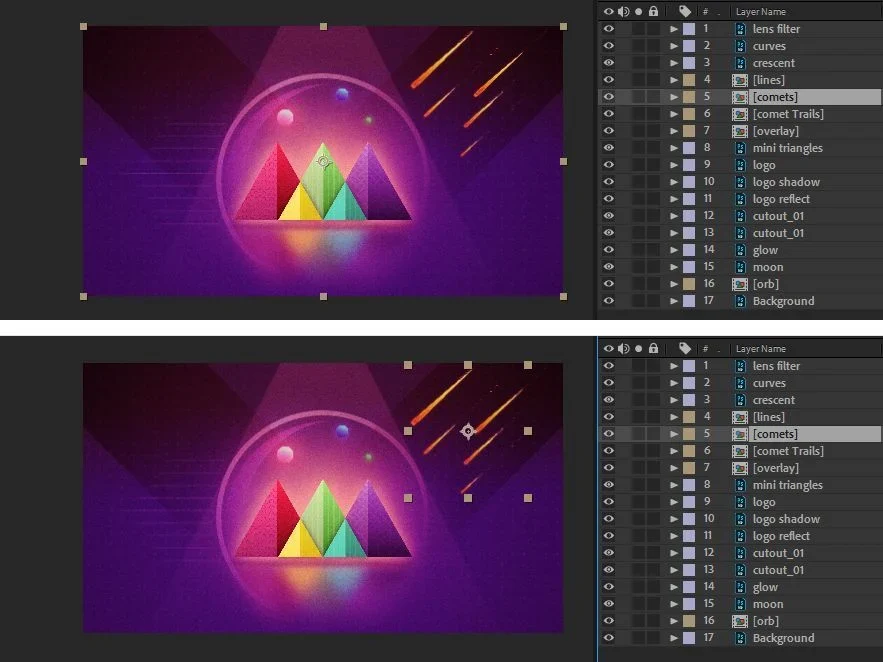Click the file icon of Background in upper timeline
883x662 pixels.
[x=741, y=301]
